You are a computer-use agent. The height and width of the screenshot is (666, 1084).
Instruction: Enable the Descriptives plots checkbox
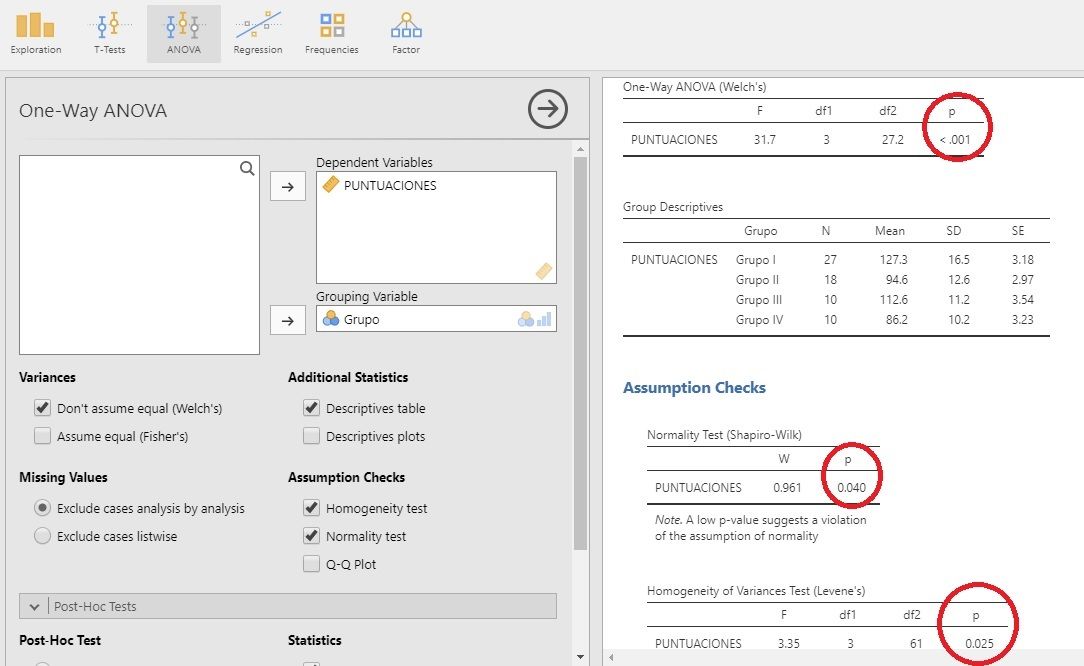coord(312,436)
